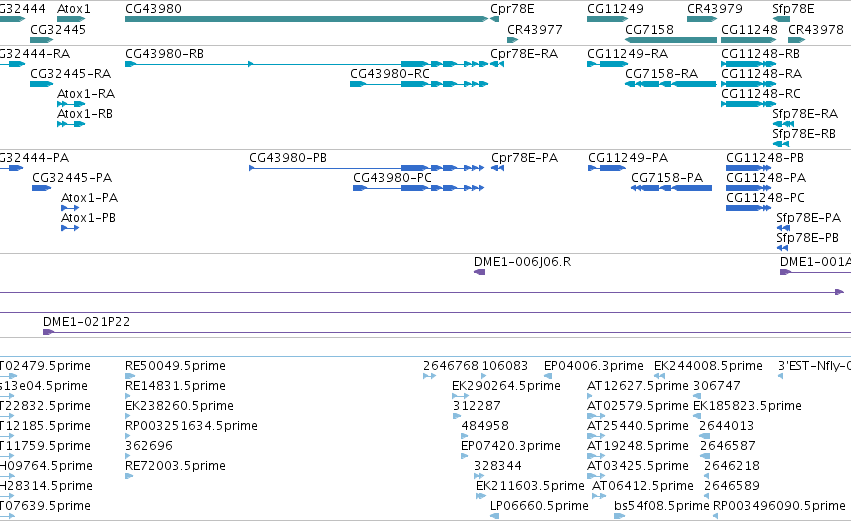Click the RP003251634.5prime EST label

[192, 426]
